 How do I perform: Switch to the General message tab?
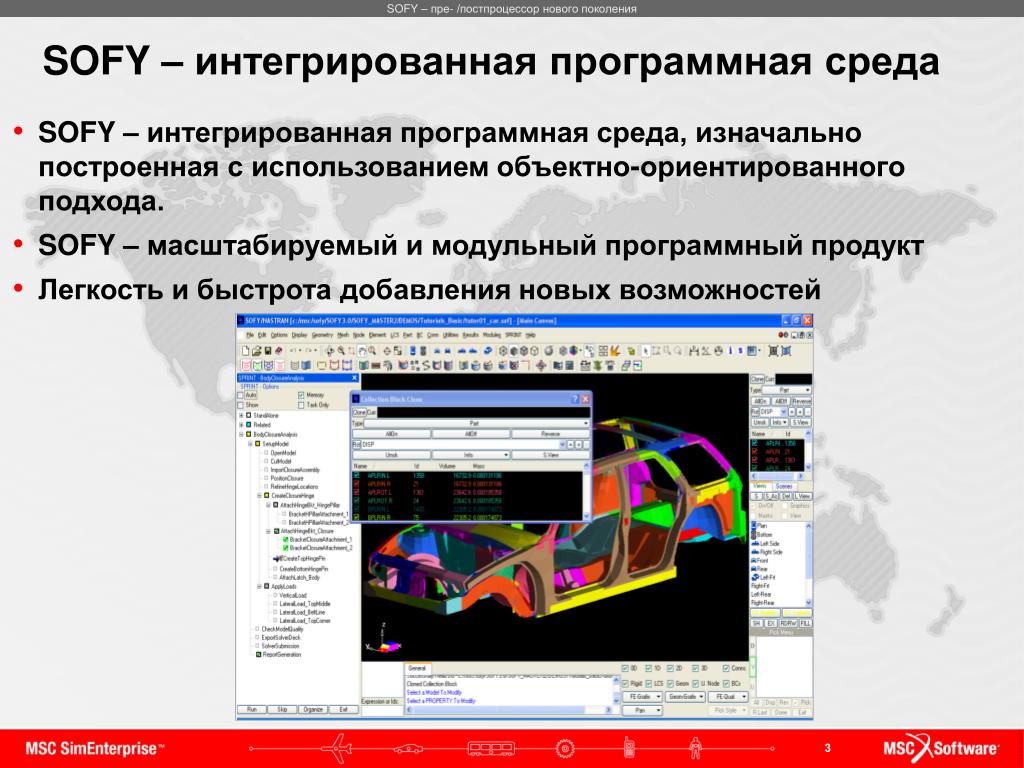pos(417,668)
